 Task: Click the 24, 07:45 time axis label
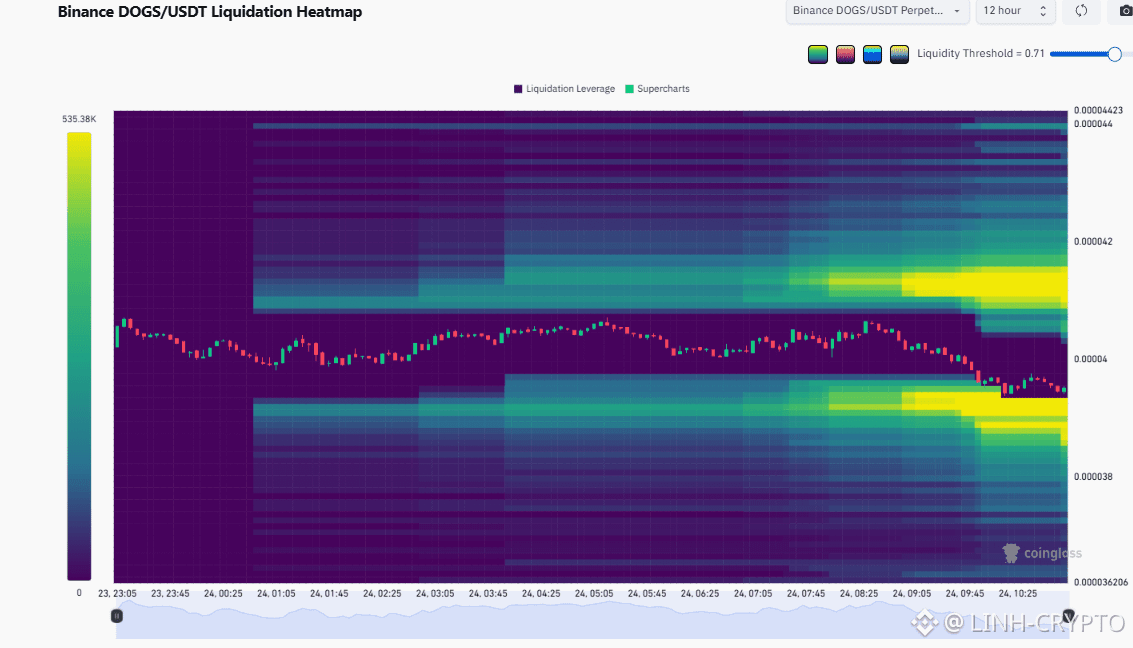pyautogui.click(x=806, y=594)
